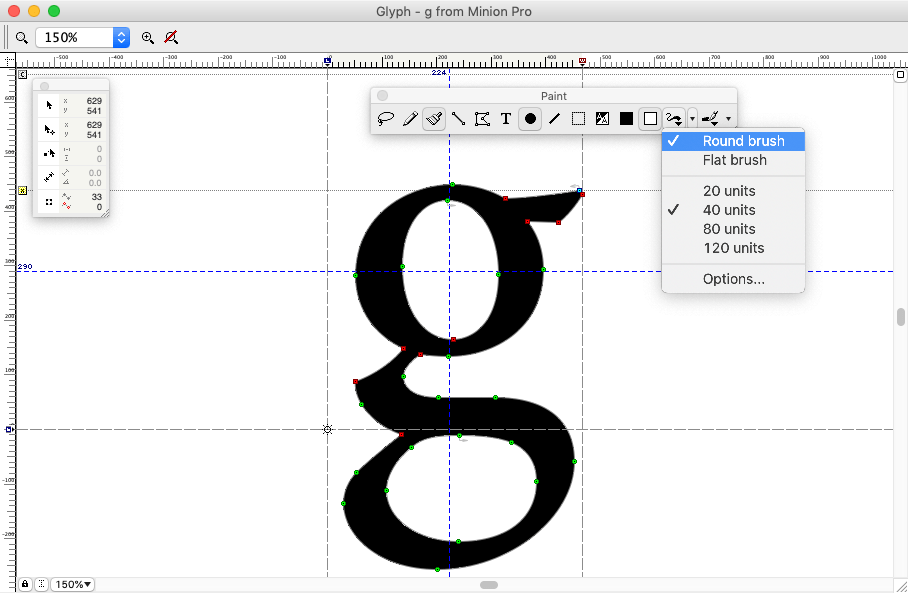This screenshot has width=908, height=593.
Task: Select the Polygon tool
Action: [482, 119]
